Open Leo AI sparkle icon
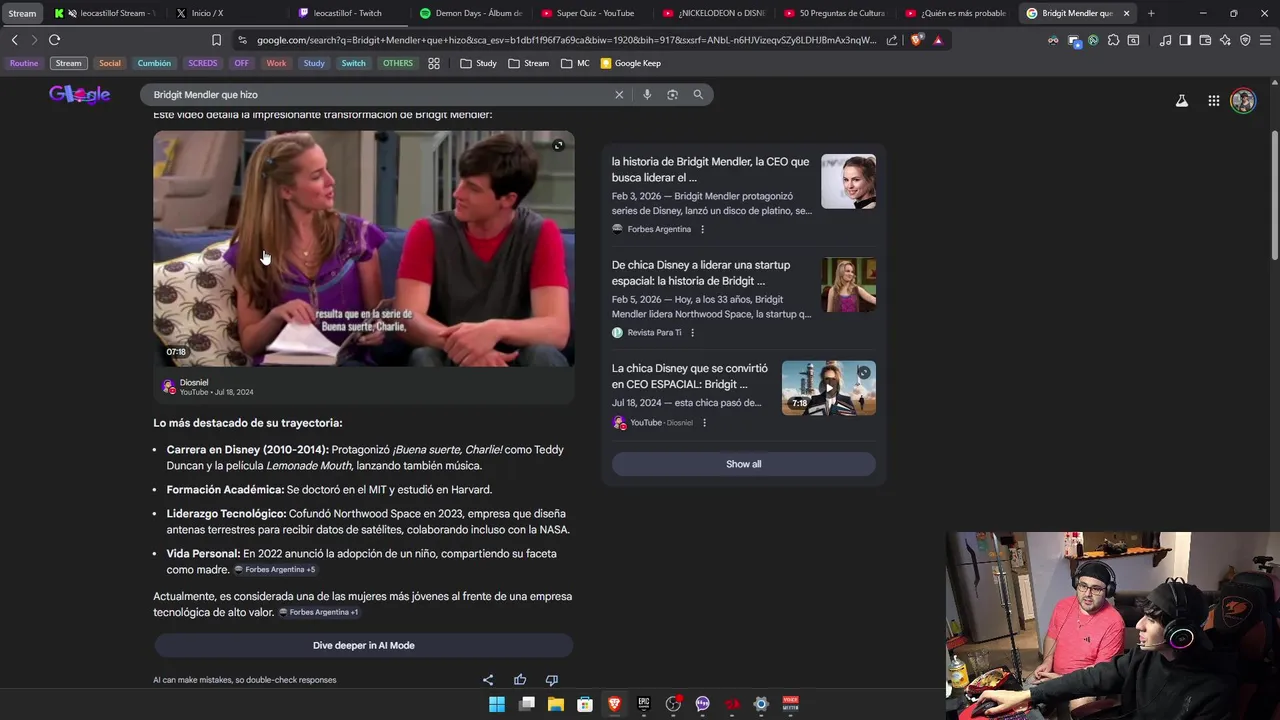Viewport: 1280px width, 720px height. tap(1225, 40)
